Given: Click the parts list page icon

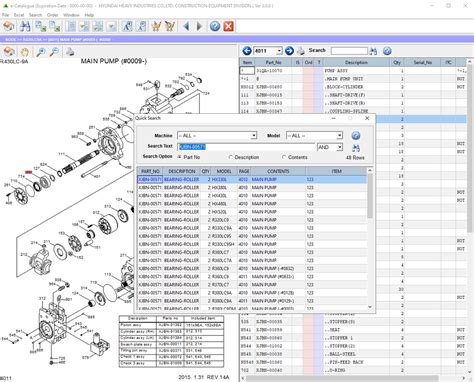Looking at the screenshot, I should [x=71, y=26].
